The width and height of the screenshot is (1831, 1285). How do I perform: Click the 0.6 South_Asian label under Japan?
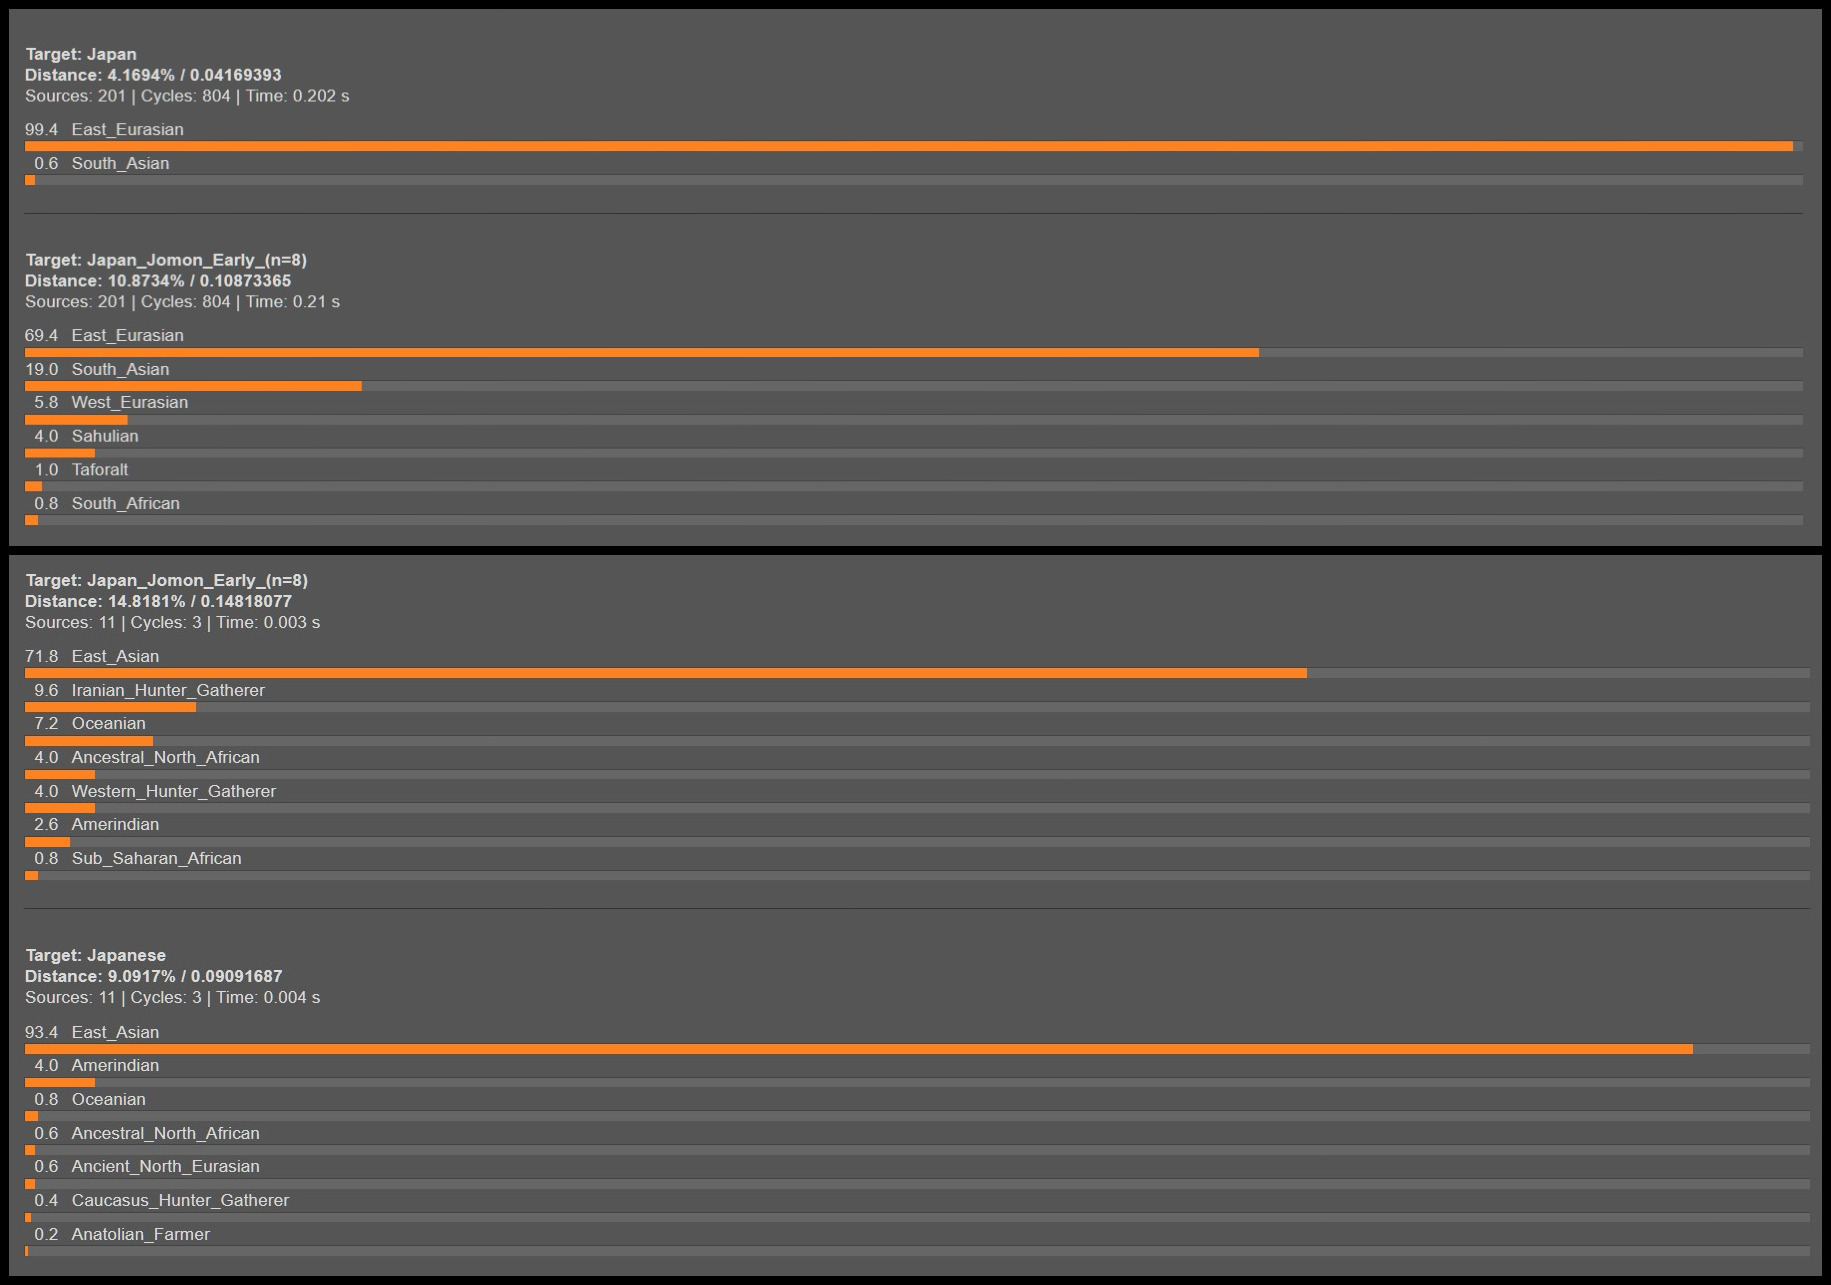[101, 163]
